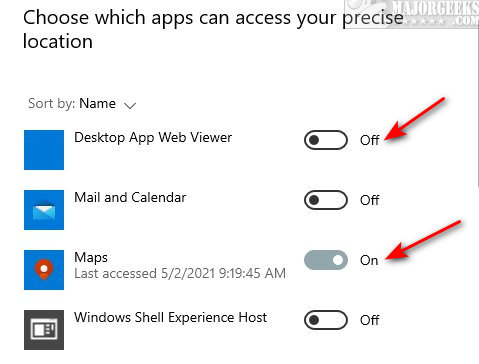
Task: Click the Mail and Calendar envelope icon
Action: [44, 210]
